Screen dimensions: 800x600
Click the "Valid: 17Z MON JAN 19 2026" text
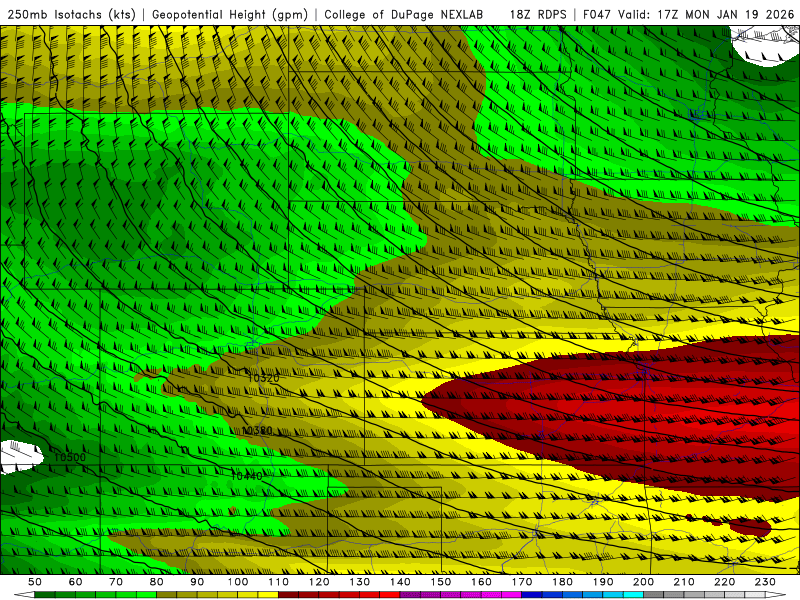pyautogui.click(x=706, y=14)
